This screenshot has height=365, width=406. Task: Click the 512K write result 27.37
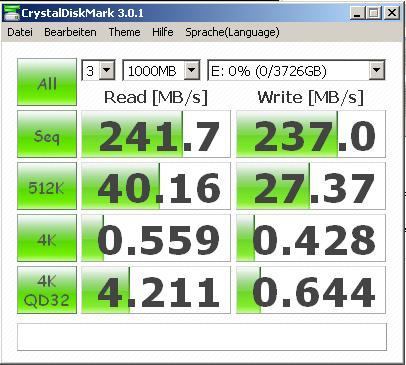pos(311,186)
